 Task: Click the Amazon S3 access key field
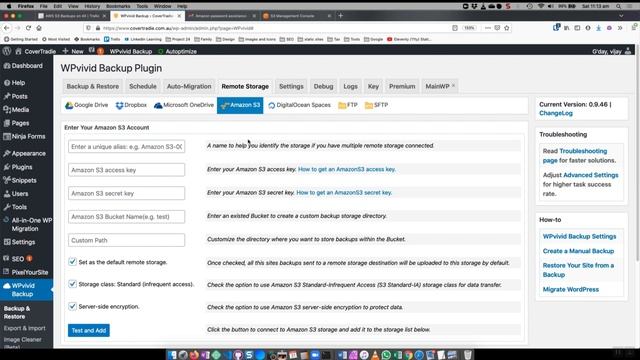127,170
